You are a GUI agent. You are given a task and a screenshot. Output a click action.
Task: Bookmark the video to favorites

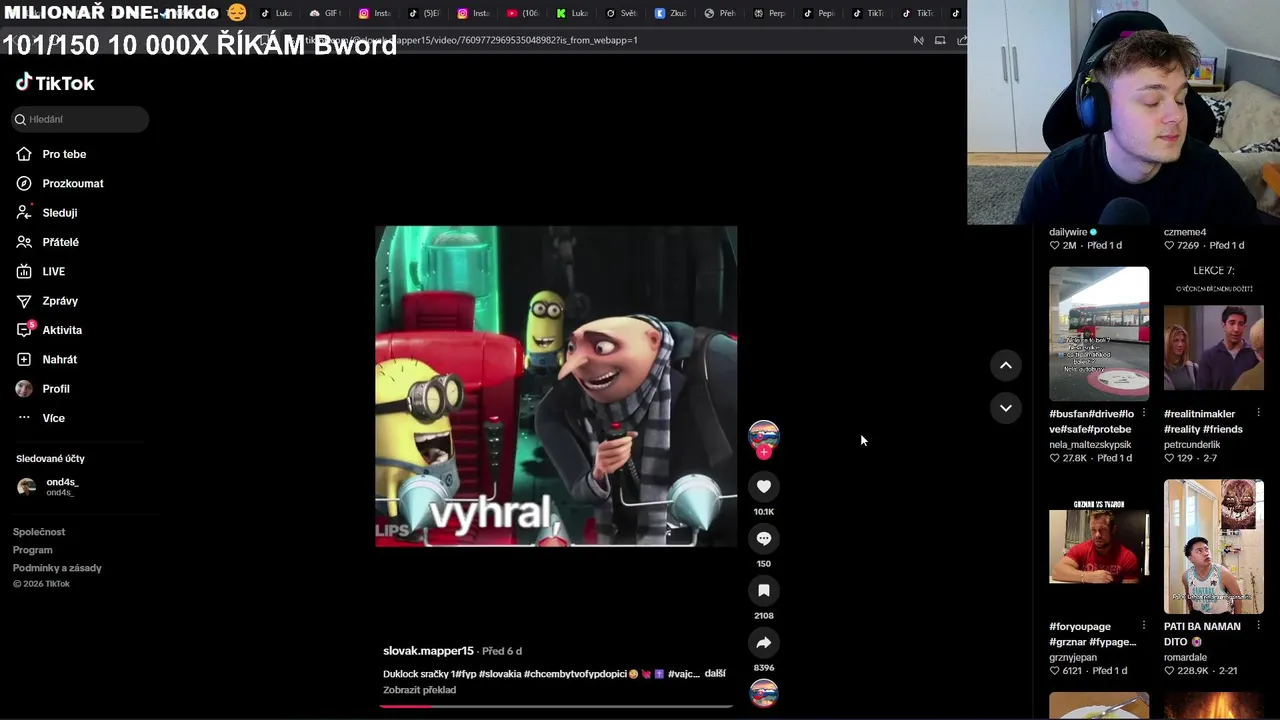[764, 590]
